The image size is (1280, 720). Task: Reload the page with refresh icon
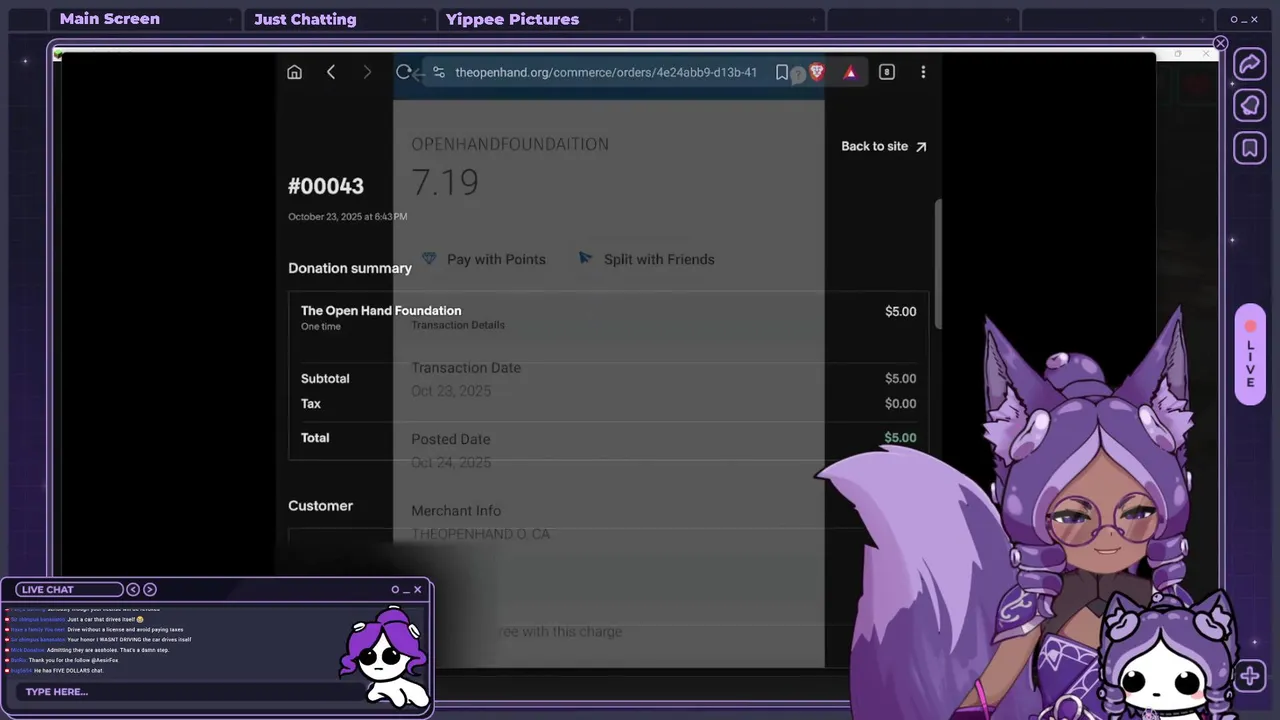point(403,72)
